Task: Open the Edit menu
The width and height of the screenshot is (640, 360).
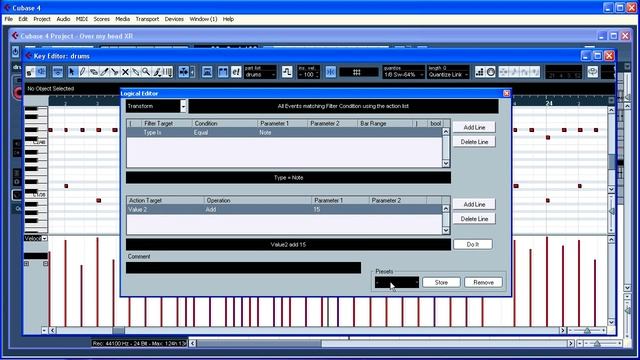Action: point(23,19)
